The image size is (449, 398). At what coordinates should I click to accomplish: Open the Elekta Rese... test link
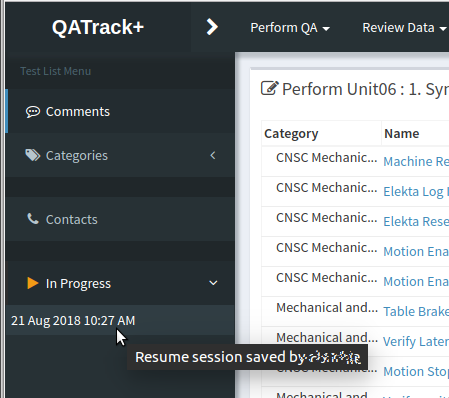click(416, 222)
